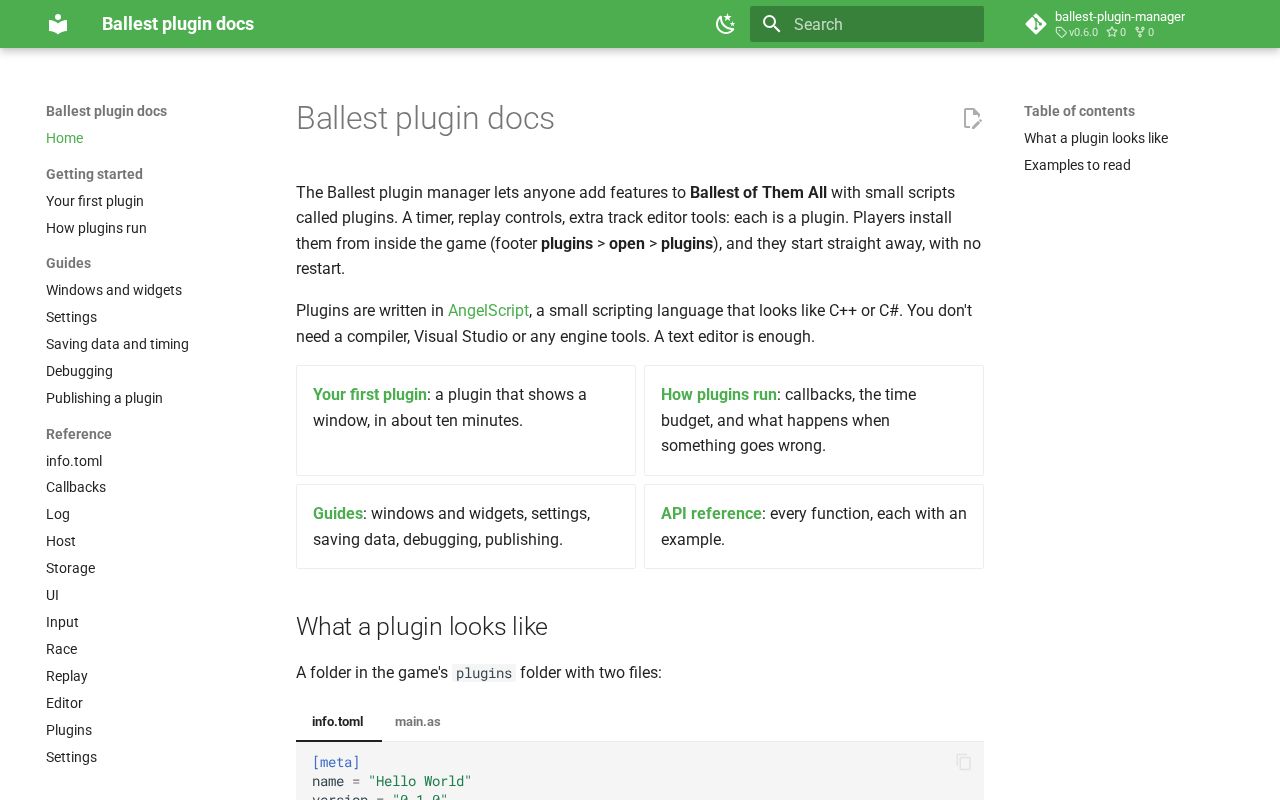Open the Debugging guide

79,371
